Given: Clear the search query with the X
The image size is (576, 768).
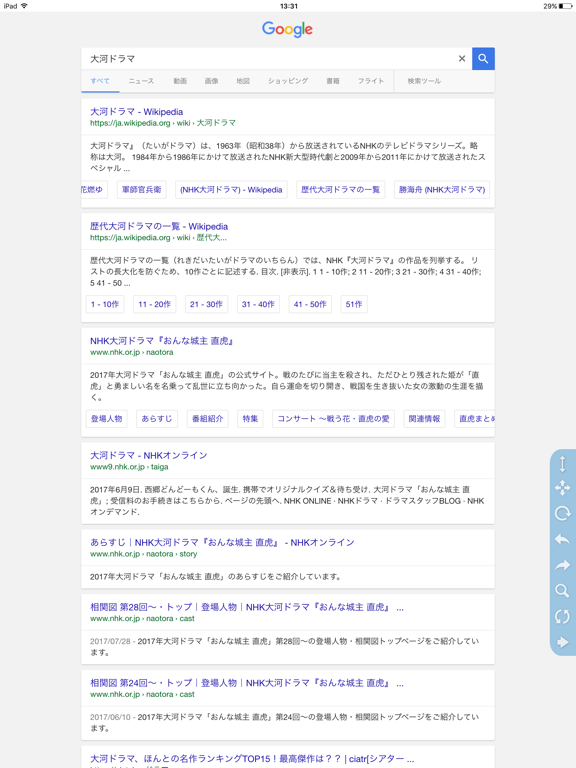Looking at the screenshot, I should pos(461,59).
